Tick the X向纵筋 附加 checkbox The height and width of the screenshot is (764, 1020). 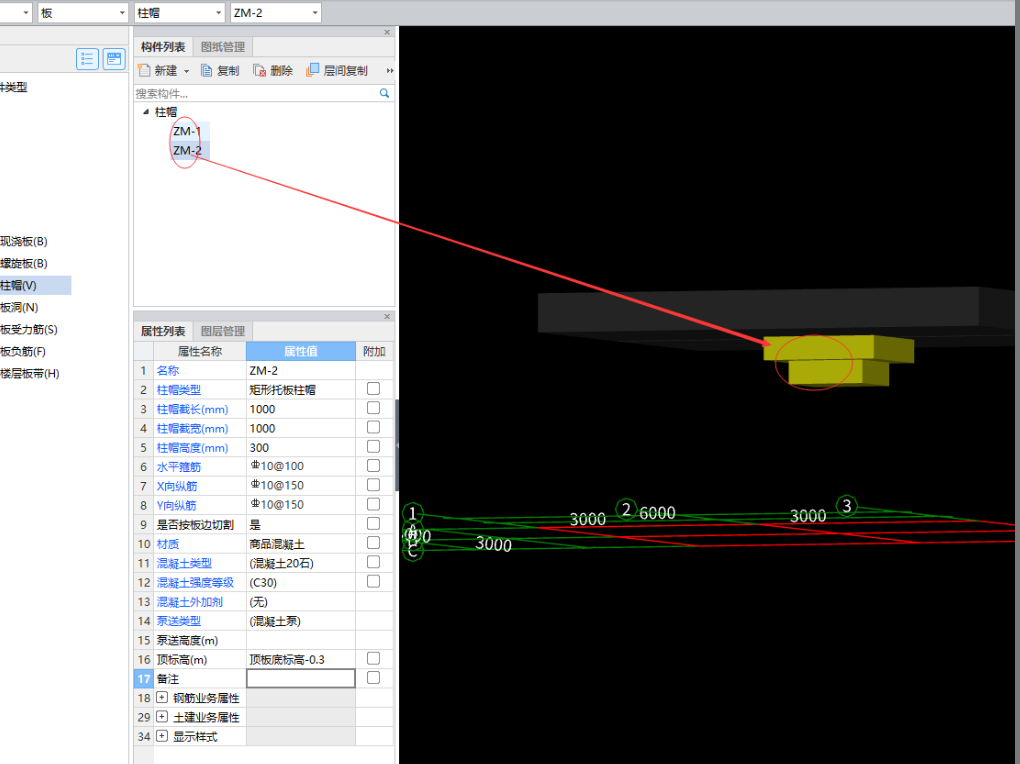tap(373, 485)
